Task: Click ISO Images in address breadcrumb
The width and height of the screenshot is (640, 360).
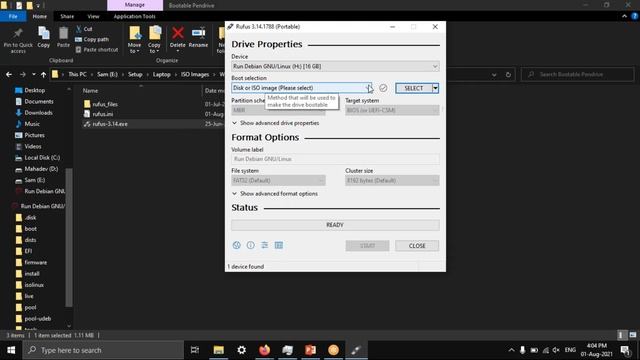Action: click(x=195, y=74)
